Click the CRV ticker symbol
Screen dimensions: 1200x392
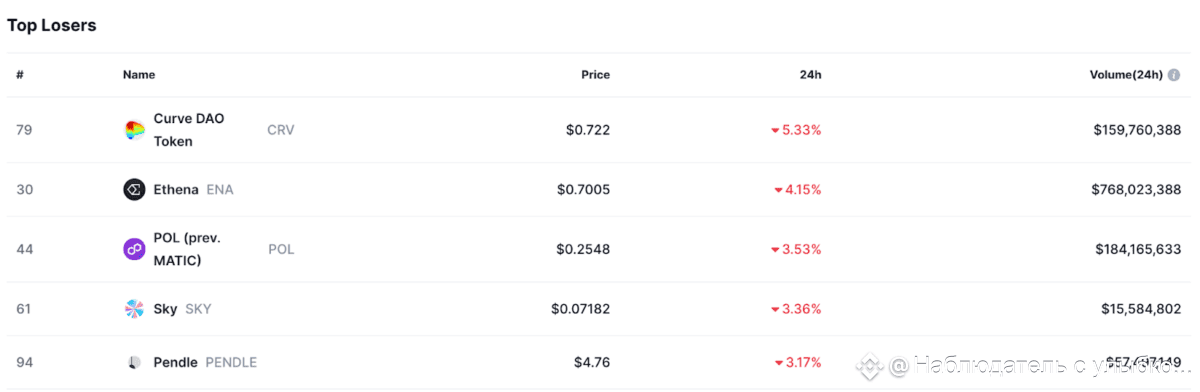pyautogui.click(x=281, y=130)
